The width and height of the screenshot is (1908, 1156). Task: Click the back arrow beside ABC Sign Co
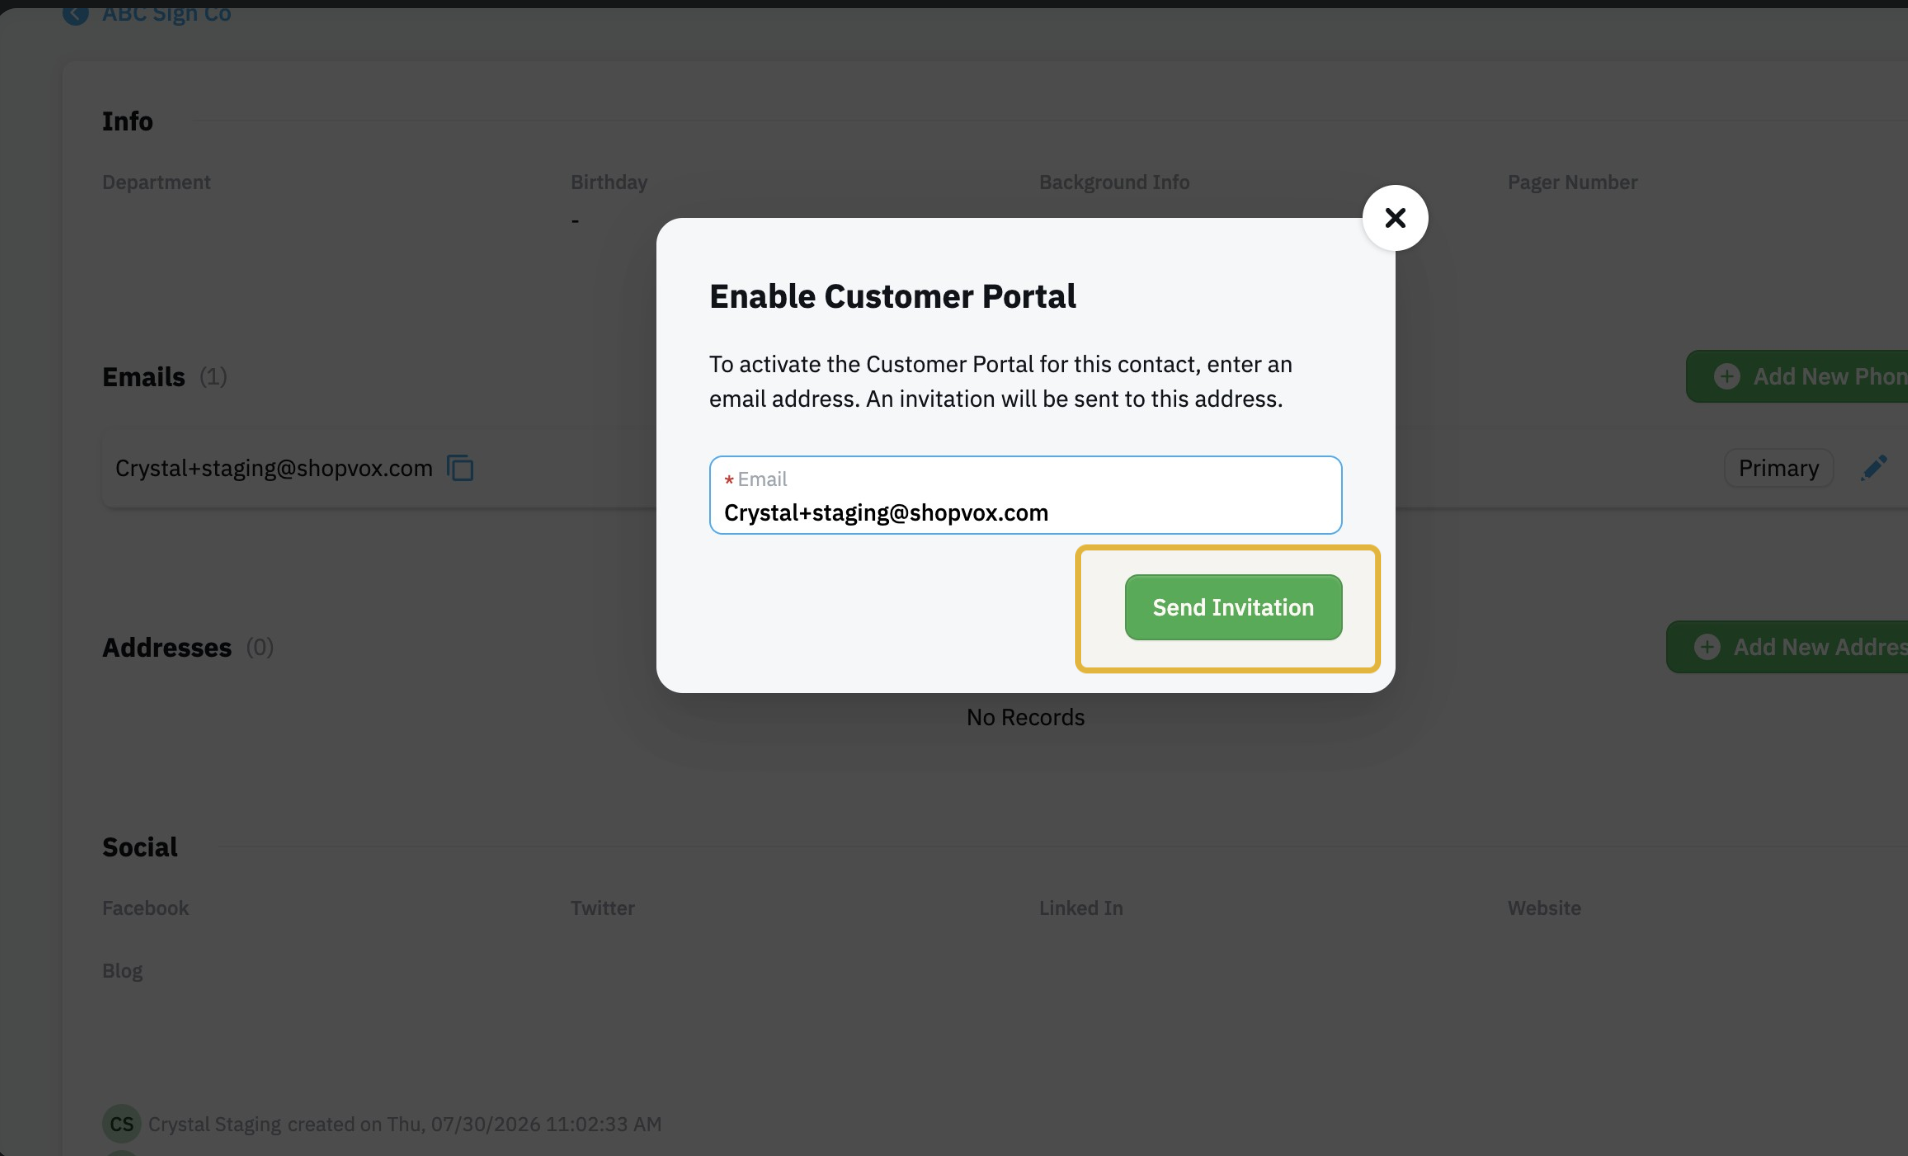click(x=75, y=14)
